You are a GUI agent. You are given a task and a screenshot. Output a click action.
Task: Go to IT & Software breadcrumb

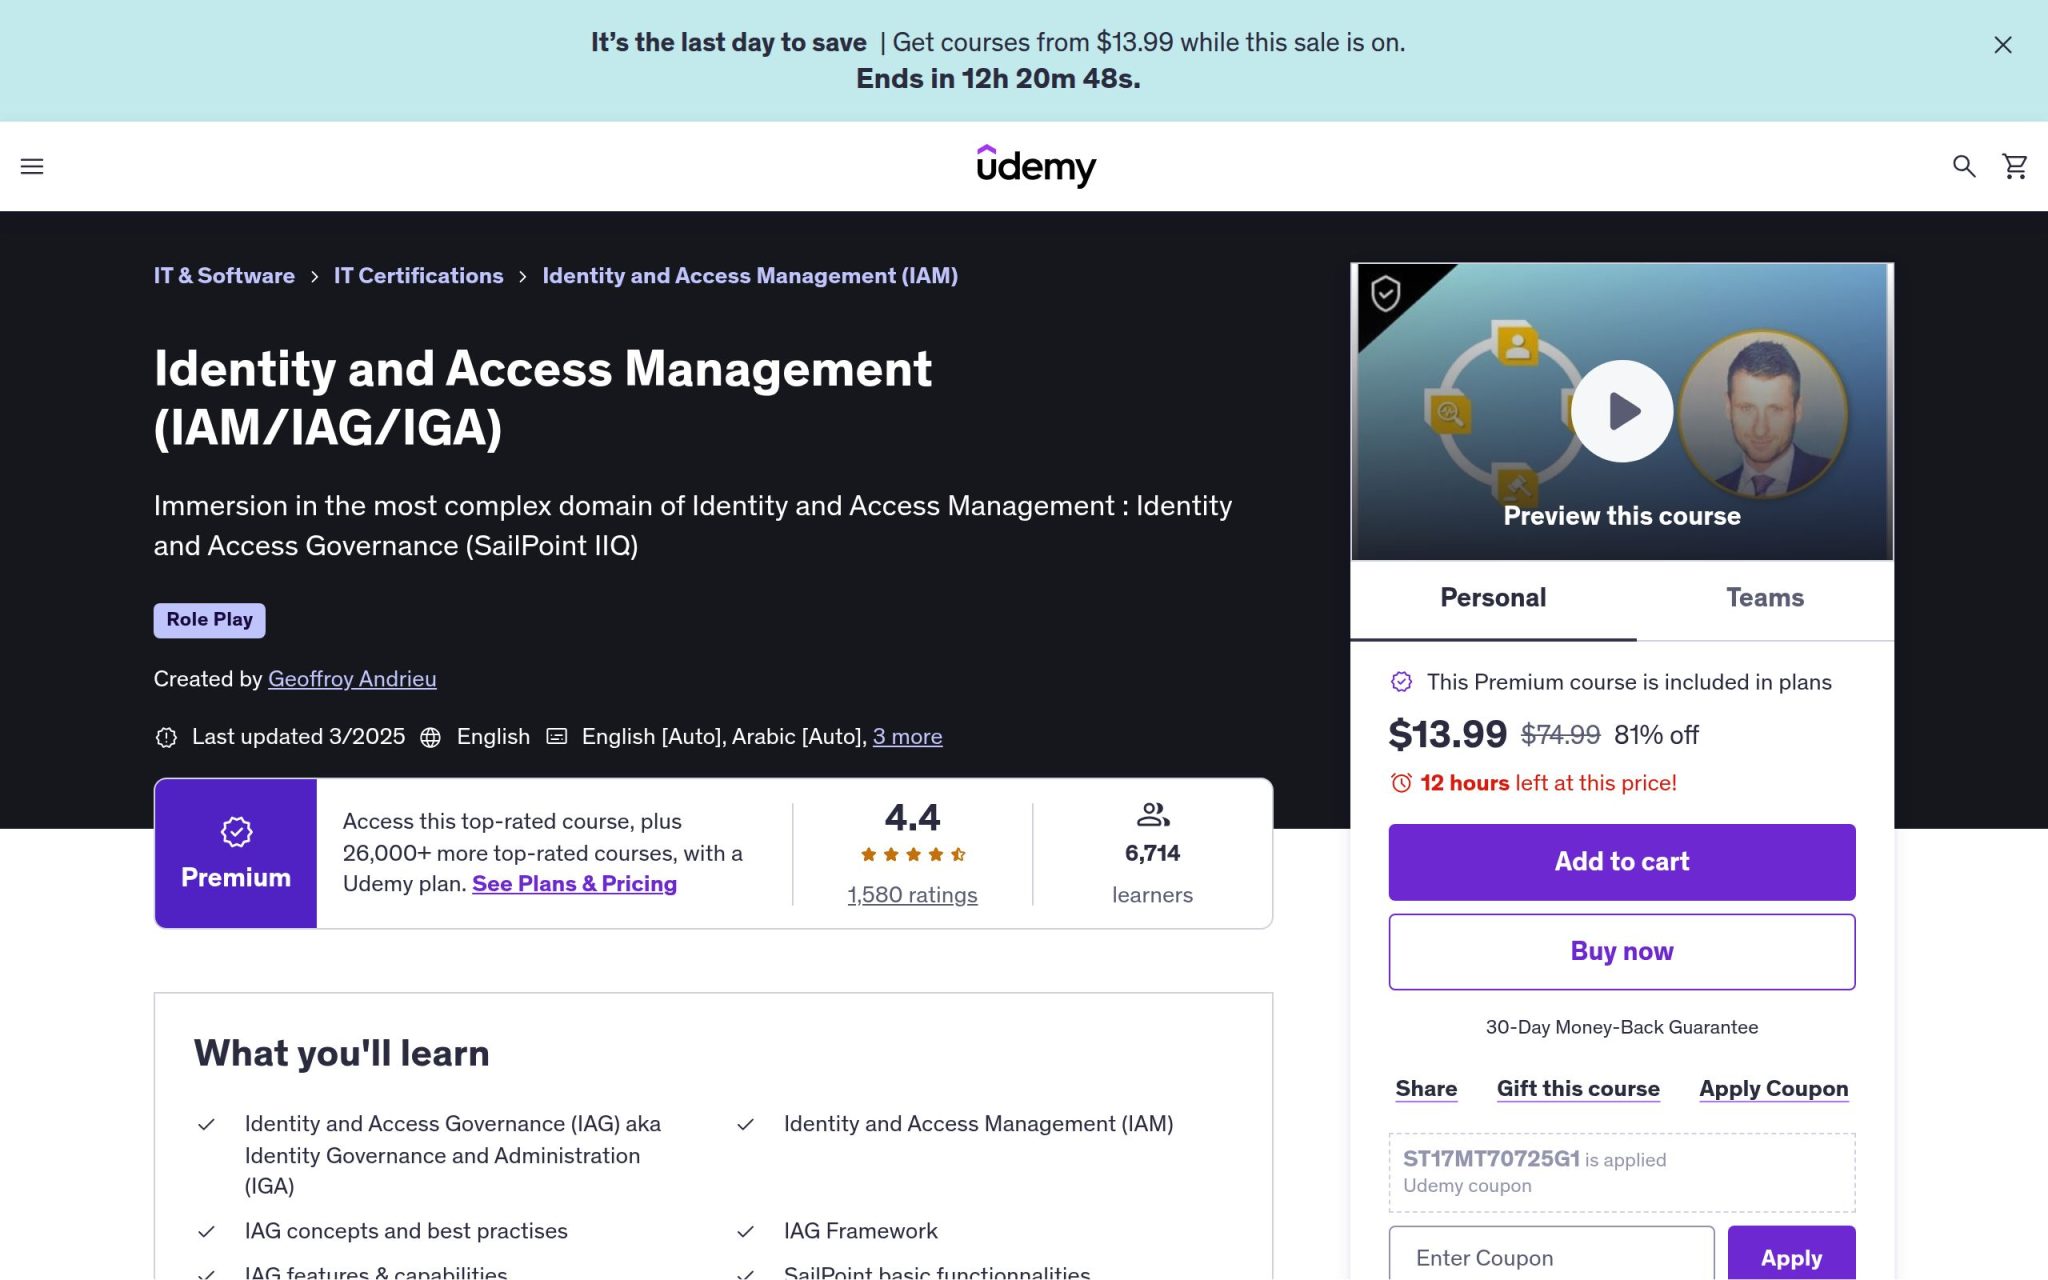pyautogui.click(x=224, y=276)
